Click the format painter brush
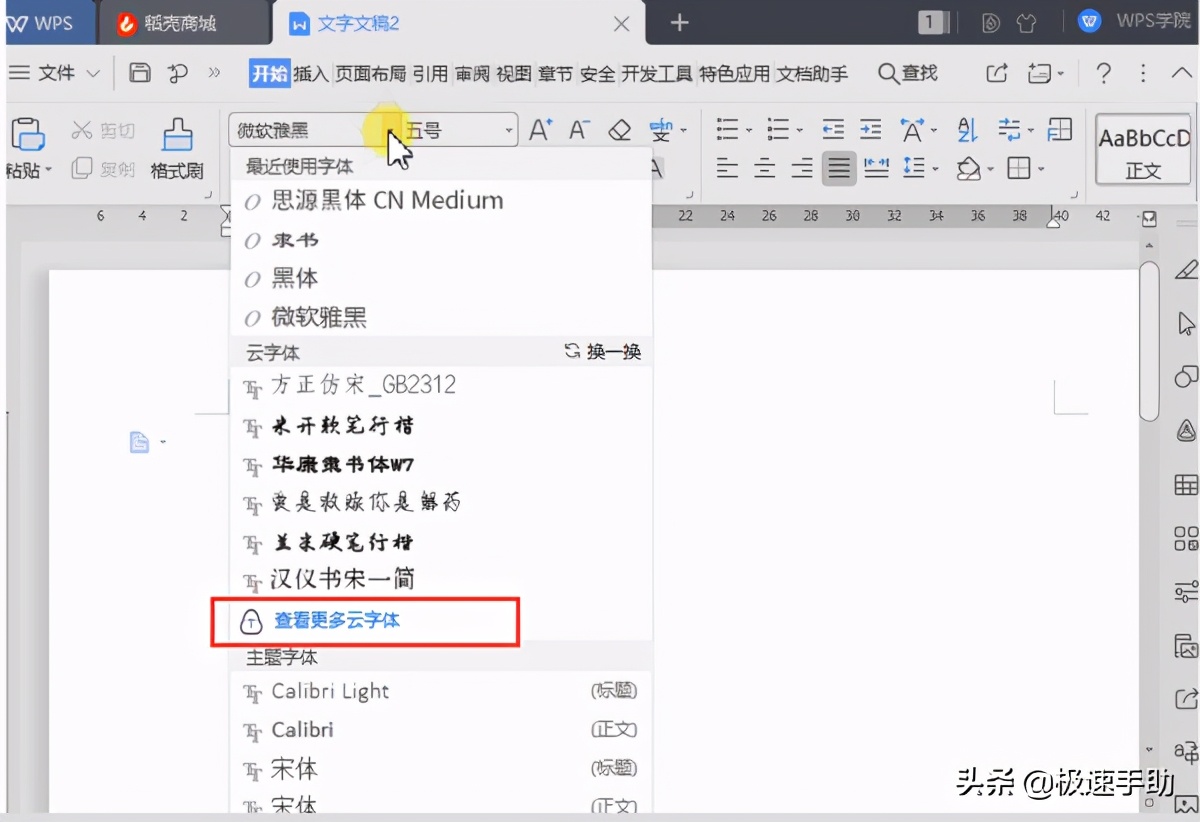 point(177,135)
